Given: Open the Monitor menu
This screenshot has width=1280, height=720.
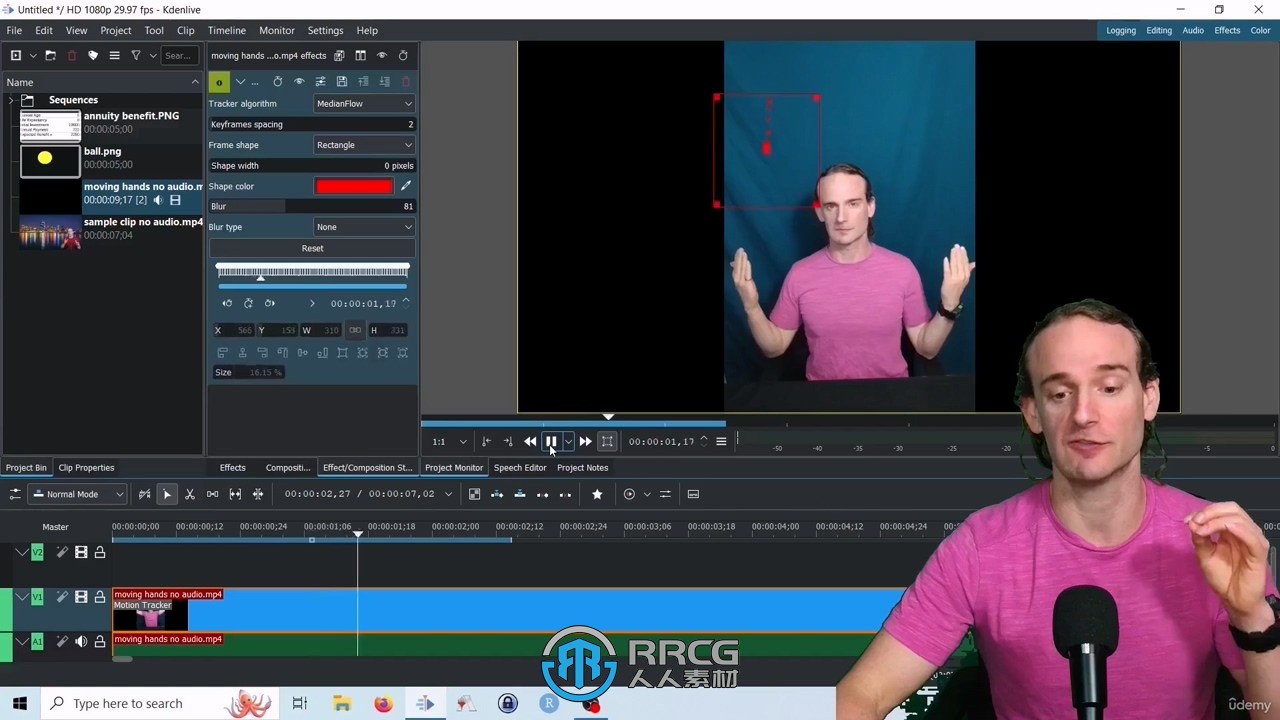Looking at the screenshot, I should (277, 31).
